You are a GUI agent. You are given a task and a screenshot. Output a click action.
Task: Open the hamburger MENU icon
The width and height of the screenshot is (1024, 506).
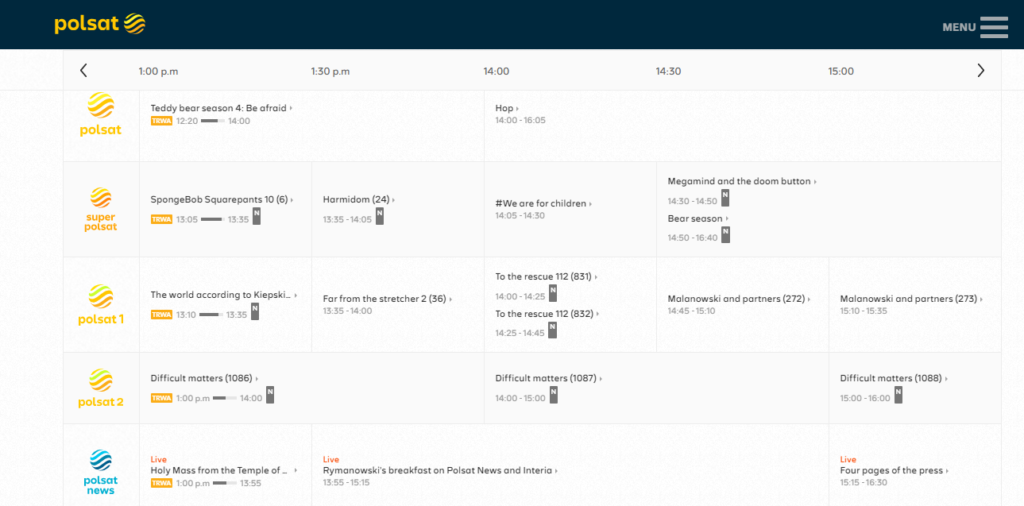click(x=994, y=27)
